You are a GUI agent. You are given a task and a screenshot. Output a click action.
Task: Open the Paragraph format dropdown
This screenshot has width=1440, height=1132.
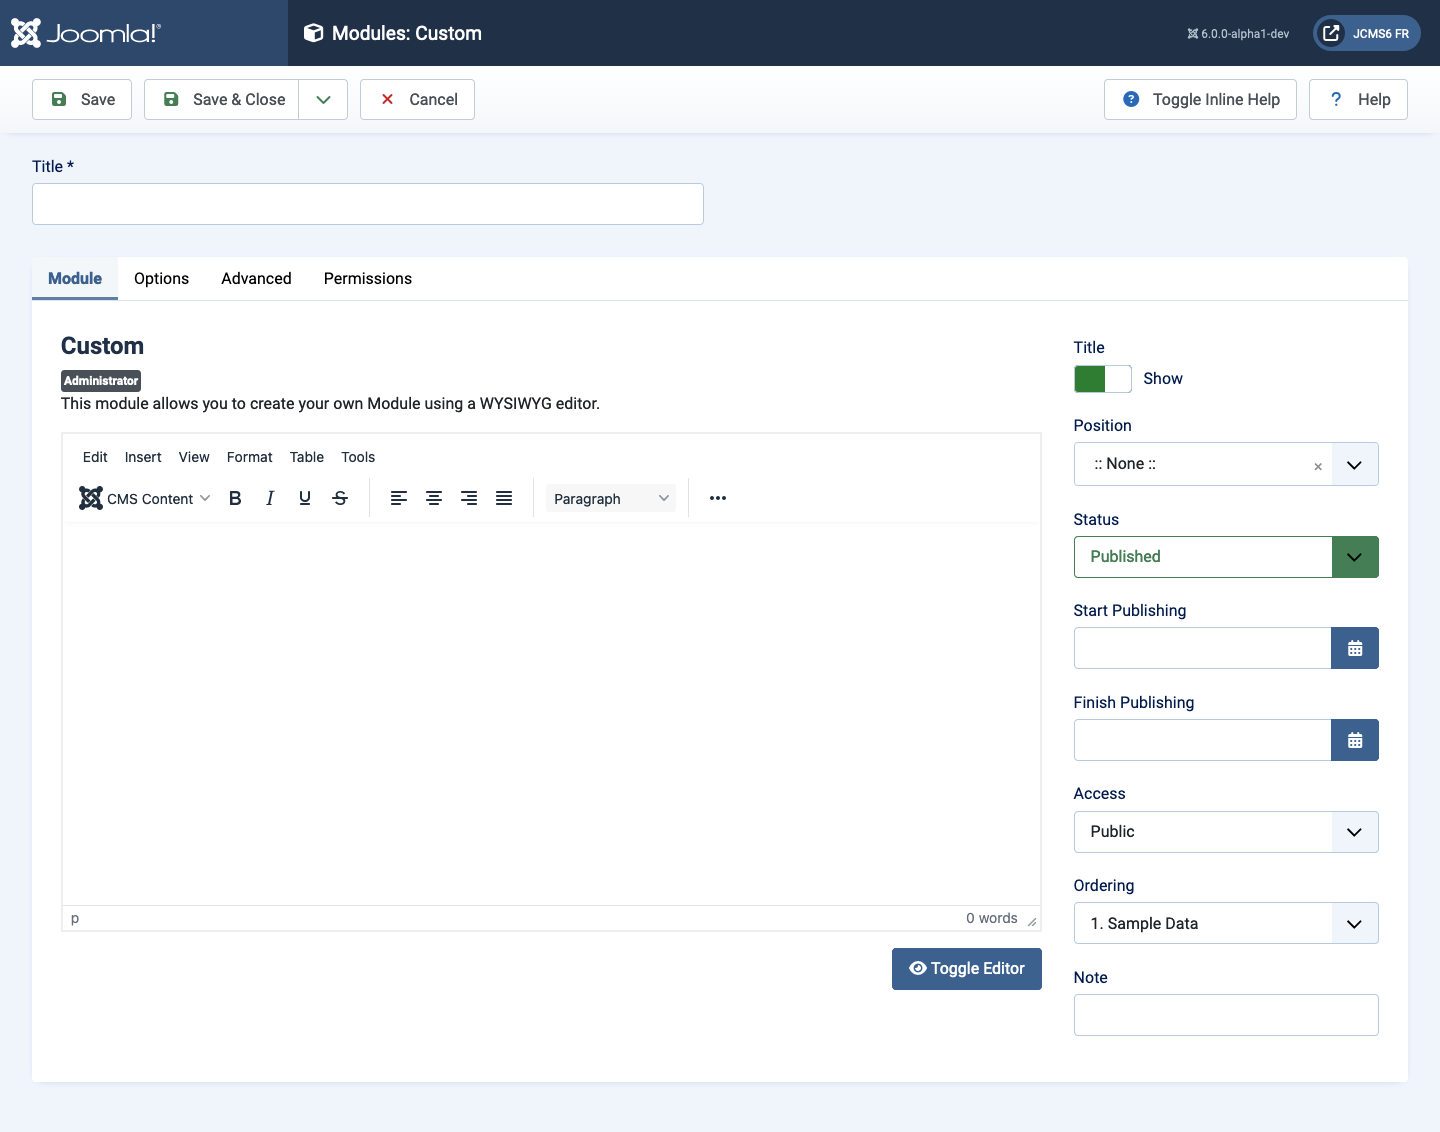pos(611,498)
